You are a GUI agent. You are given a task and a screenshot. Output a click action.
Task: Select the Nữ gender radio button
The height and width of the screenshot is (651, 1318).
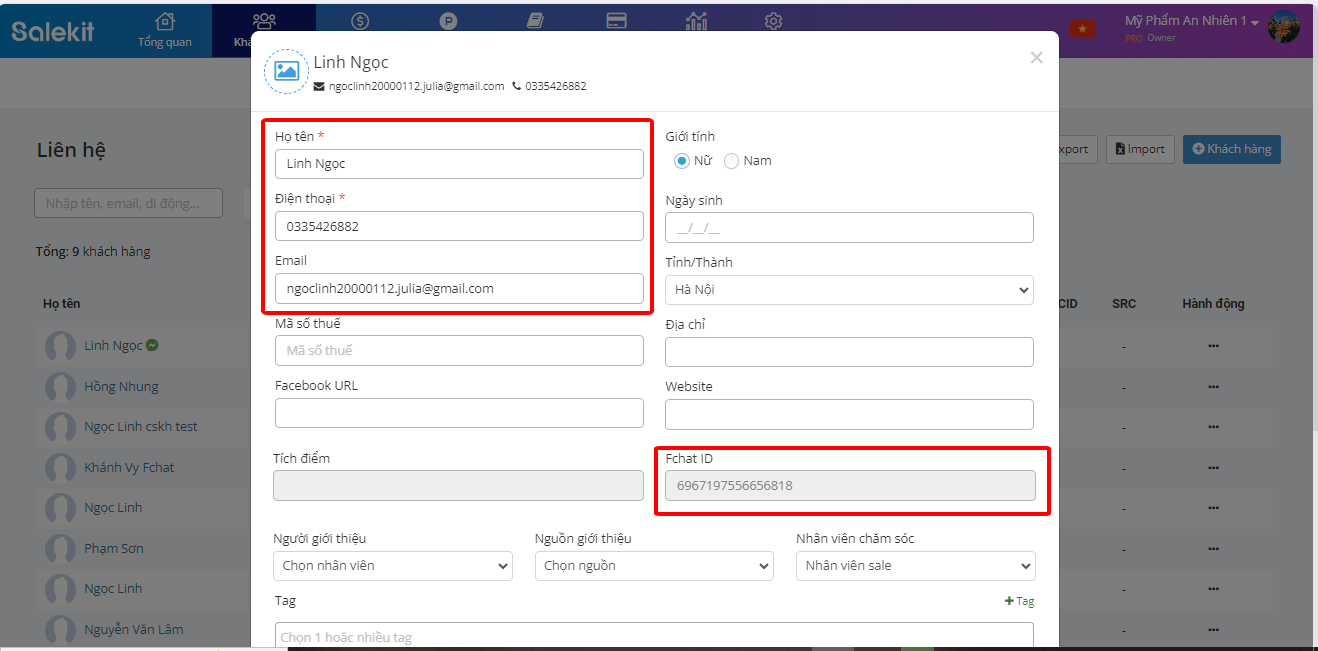682,161
